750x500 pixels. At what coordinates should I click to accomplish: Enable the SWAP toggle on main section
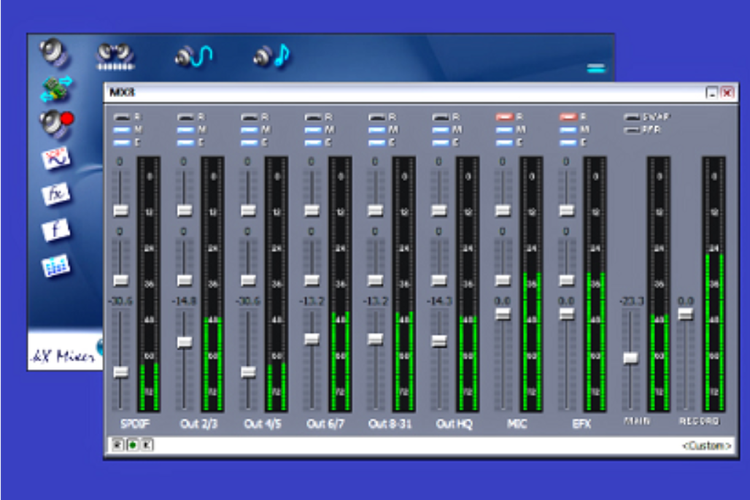(x=632, y=117)
